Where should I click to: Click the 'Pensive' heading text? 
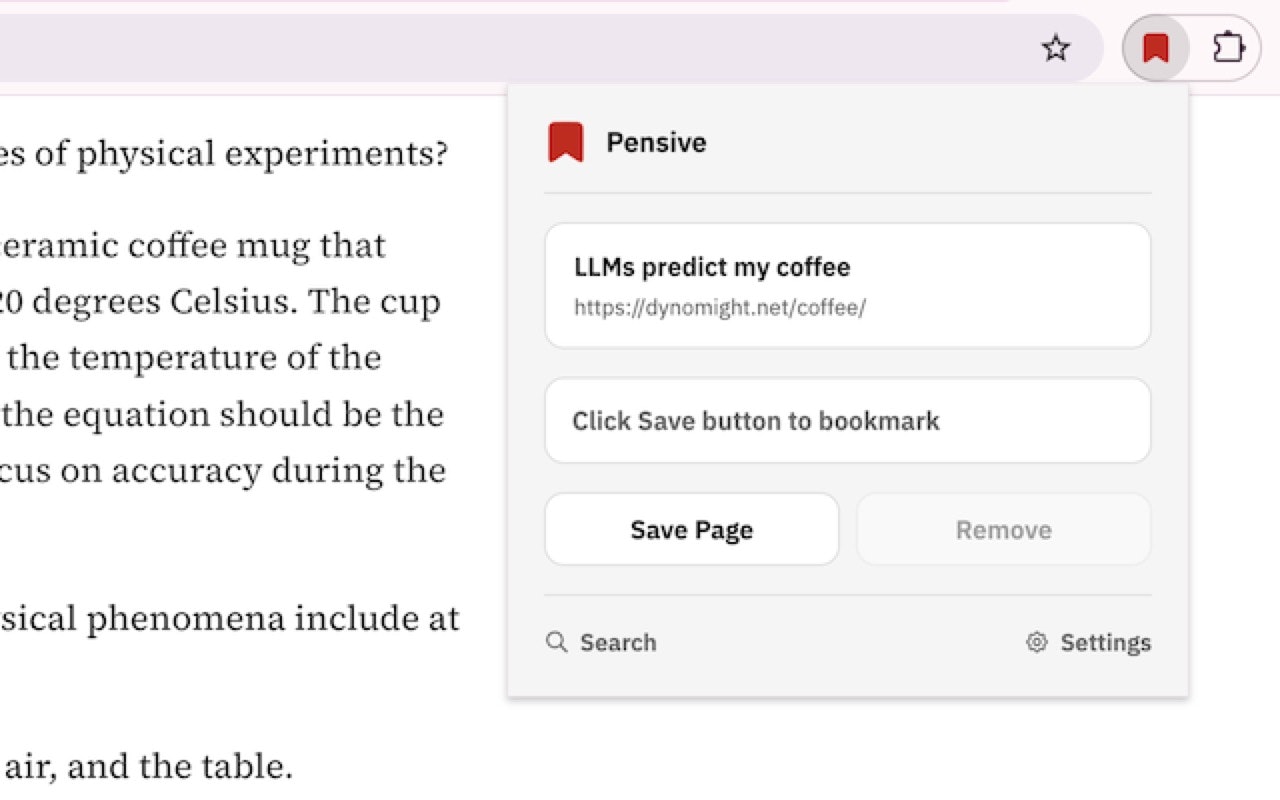pos(656,142)
